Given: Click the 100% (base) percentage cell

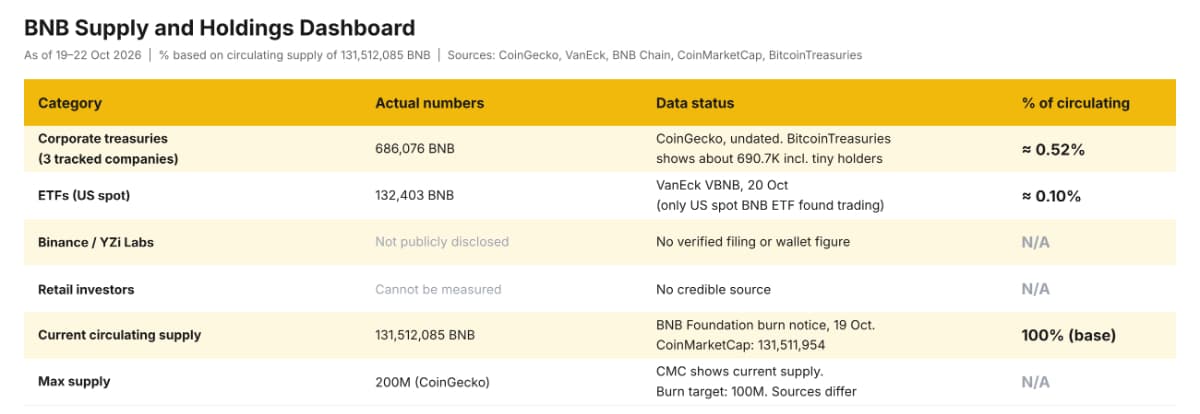Looking at the screenshot, I should click(x=1068, y=335).
